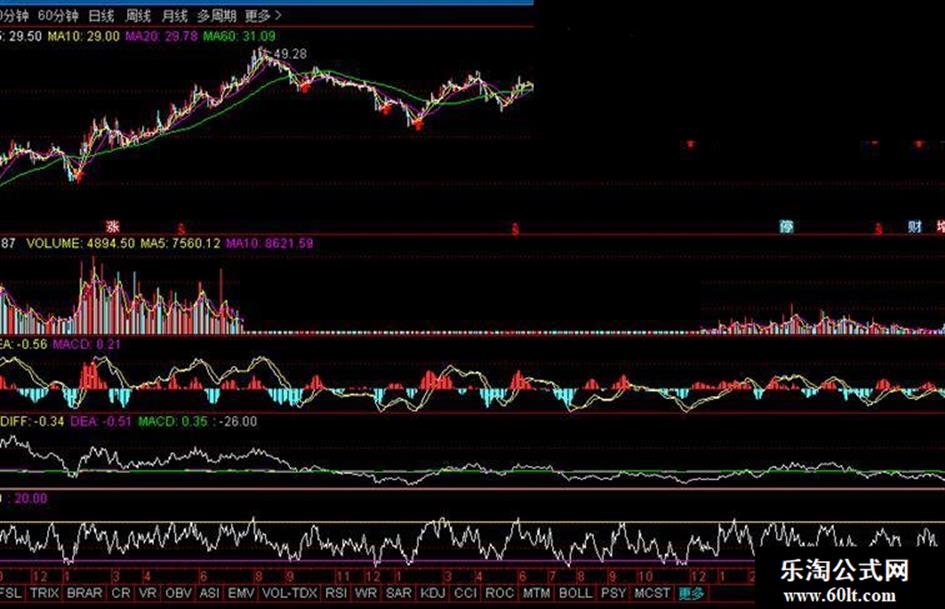Click the 财 financial marker icon

coord(915,227)
